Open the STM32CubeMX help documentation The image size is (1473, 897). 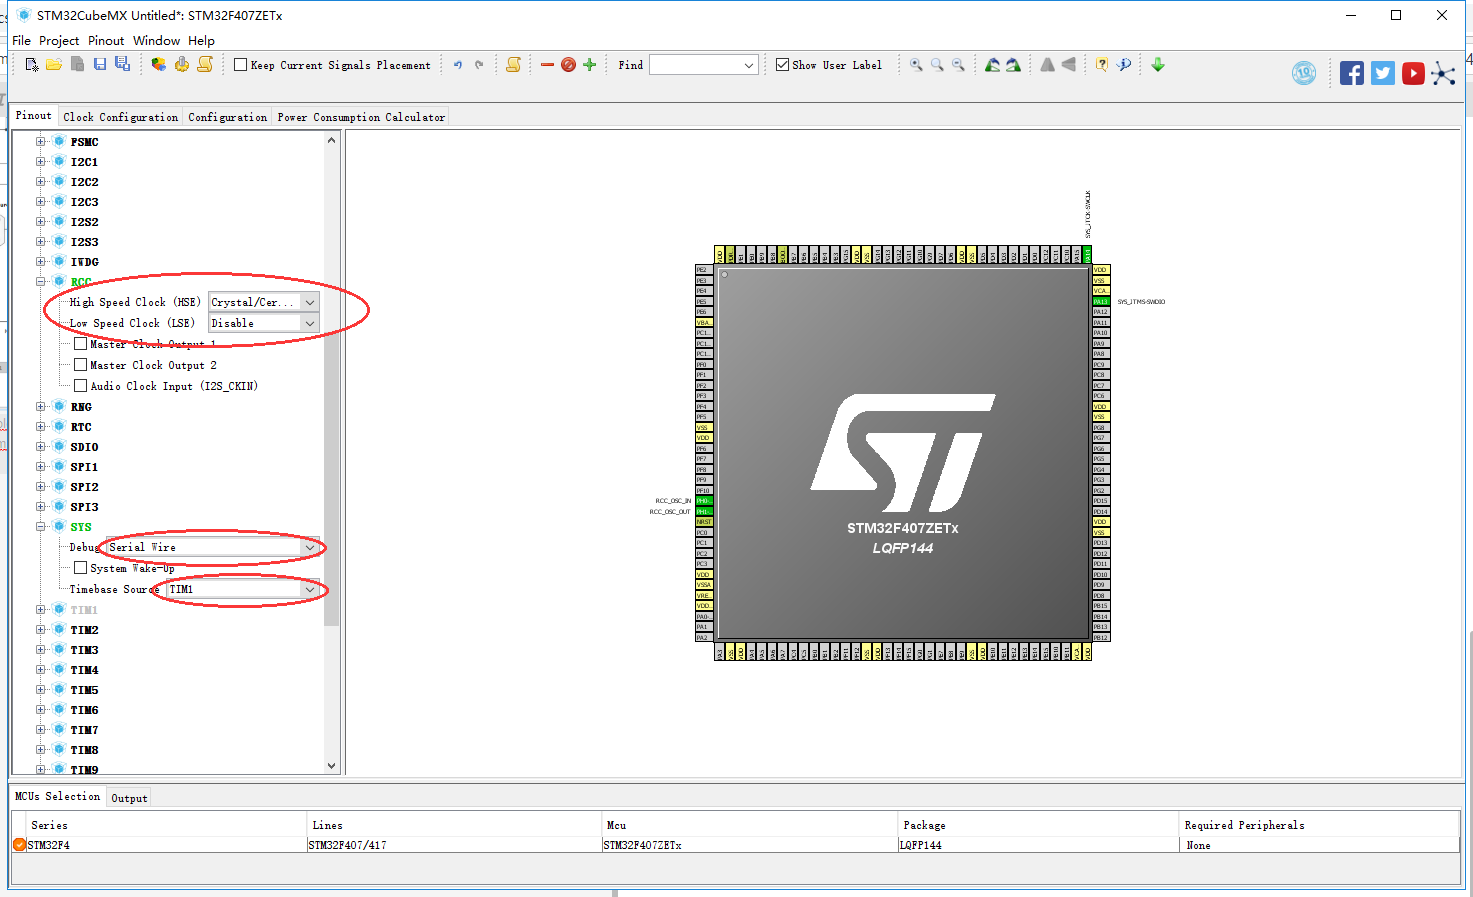1100,64
